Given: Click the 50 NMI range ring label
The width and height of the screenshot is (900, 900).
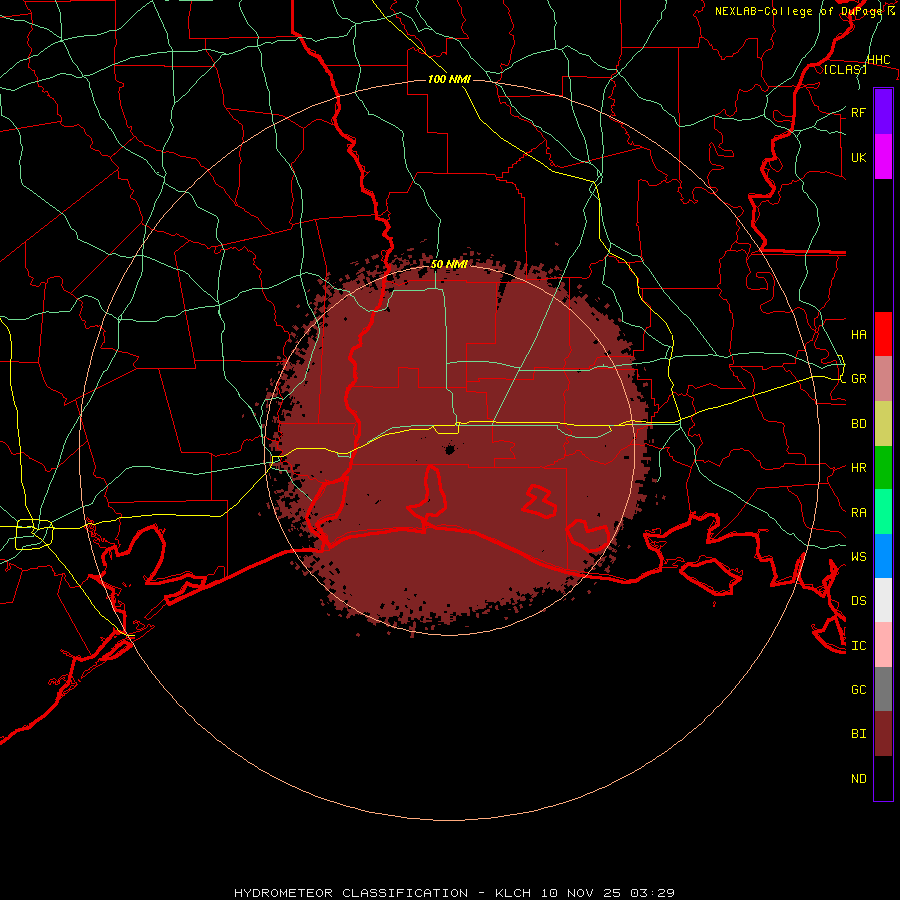Looking at the screenshot, I should (449, 264).
